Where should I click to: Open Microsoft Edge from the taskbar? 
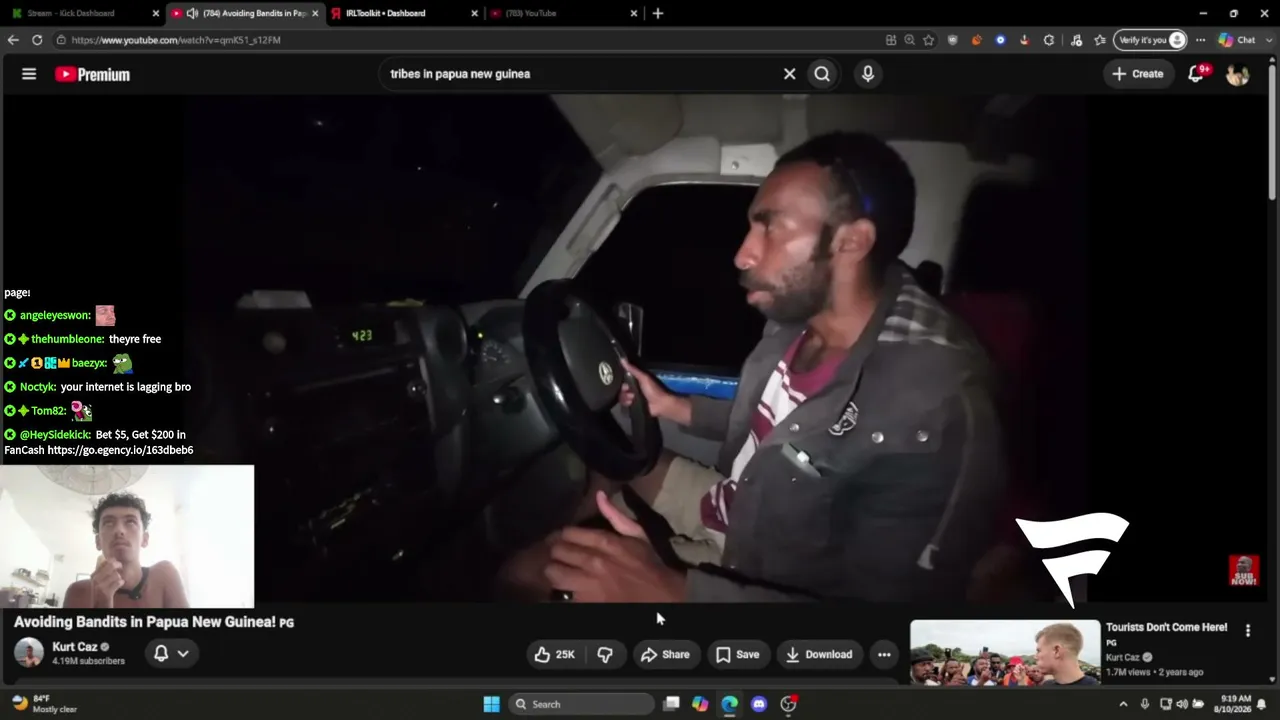pos(730,704)
